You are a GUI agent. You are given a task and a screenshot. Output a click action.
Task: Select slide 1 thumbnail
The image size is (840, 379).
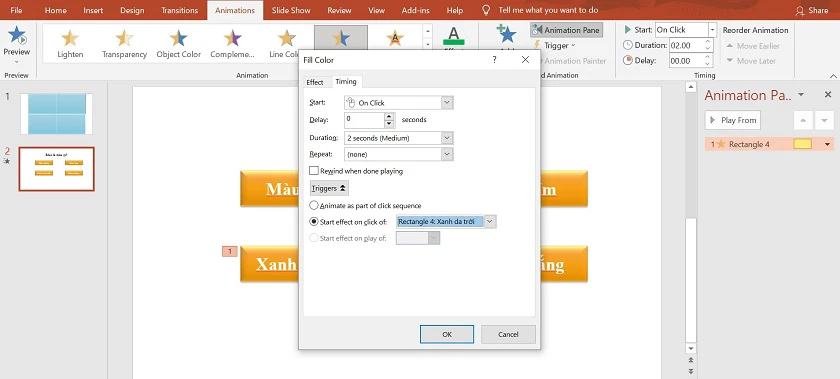click(x=56, y=114)
